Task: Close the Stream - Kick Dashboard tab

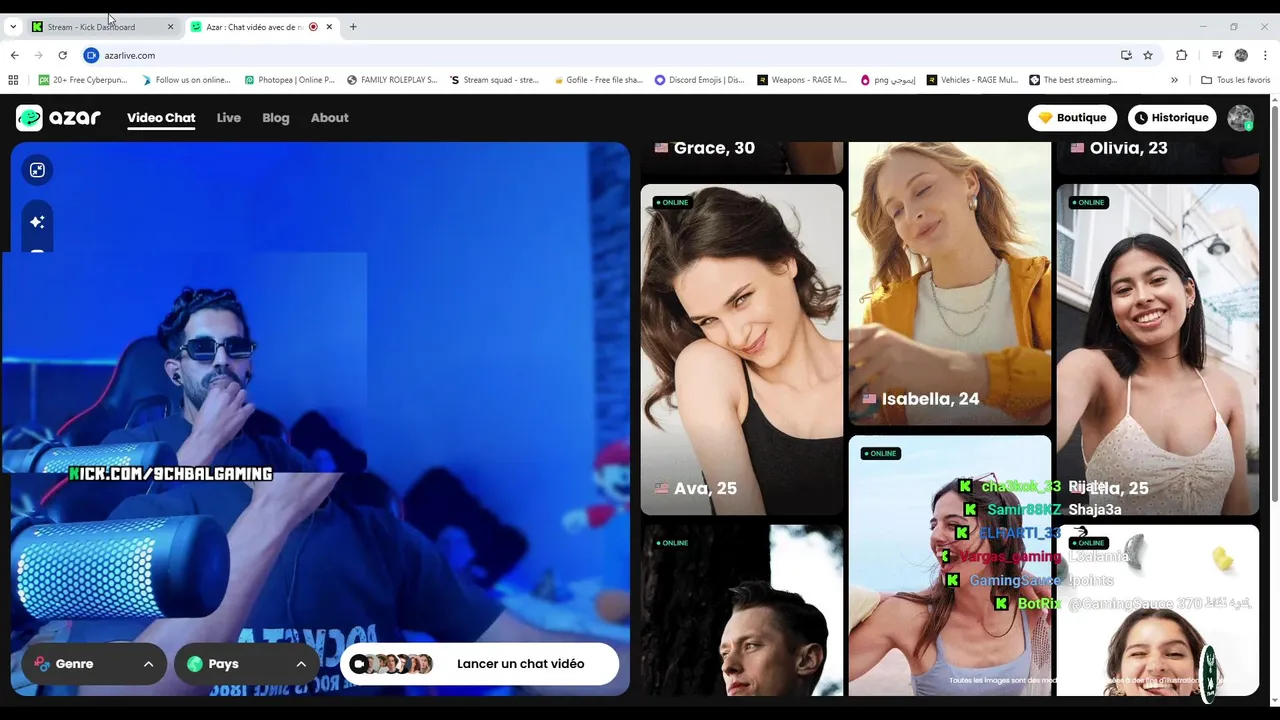Action: 170,27
